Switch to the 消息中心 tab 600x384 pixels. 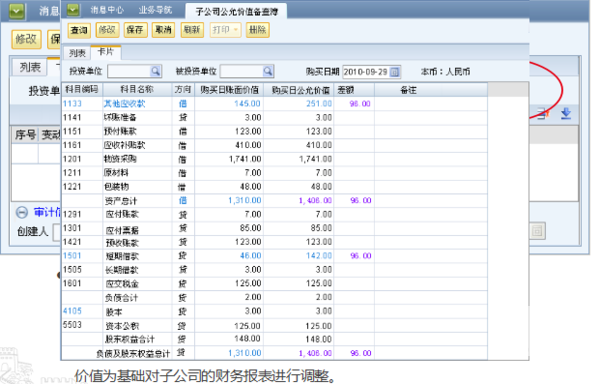[107, 10]
